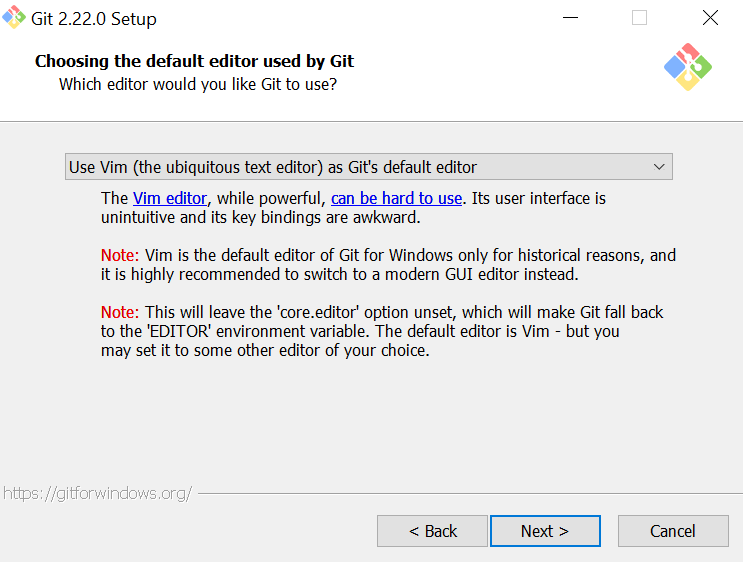Viewport: 743px width, 562px height.
Task: Follow the 'can be hard to use' link
Action: pos(396,198)
